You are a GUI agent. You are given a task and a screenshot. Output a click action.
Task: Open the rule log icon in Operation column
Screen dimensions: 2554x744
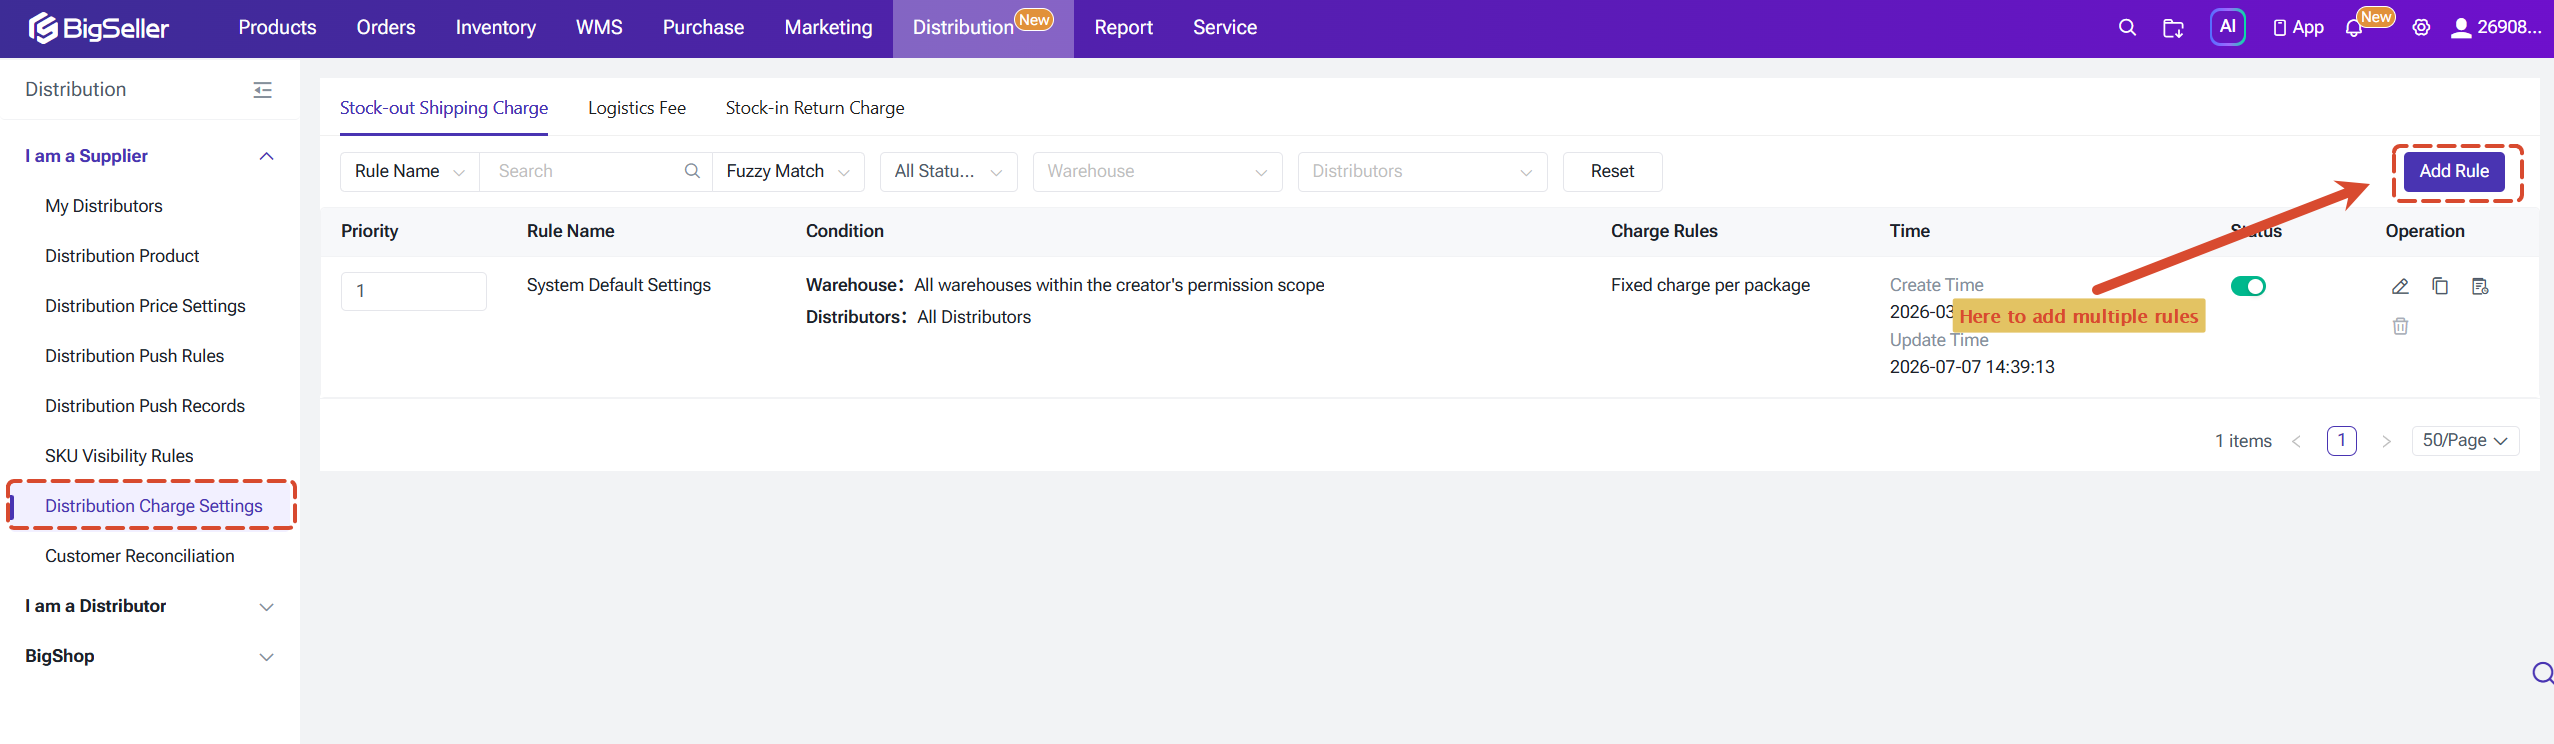[x=2480, y=287]
